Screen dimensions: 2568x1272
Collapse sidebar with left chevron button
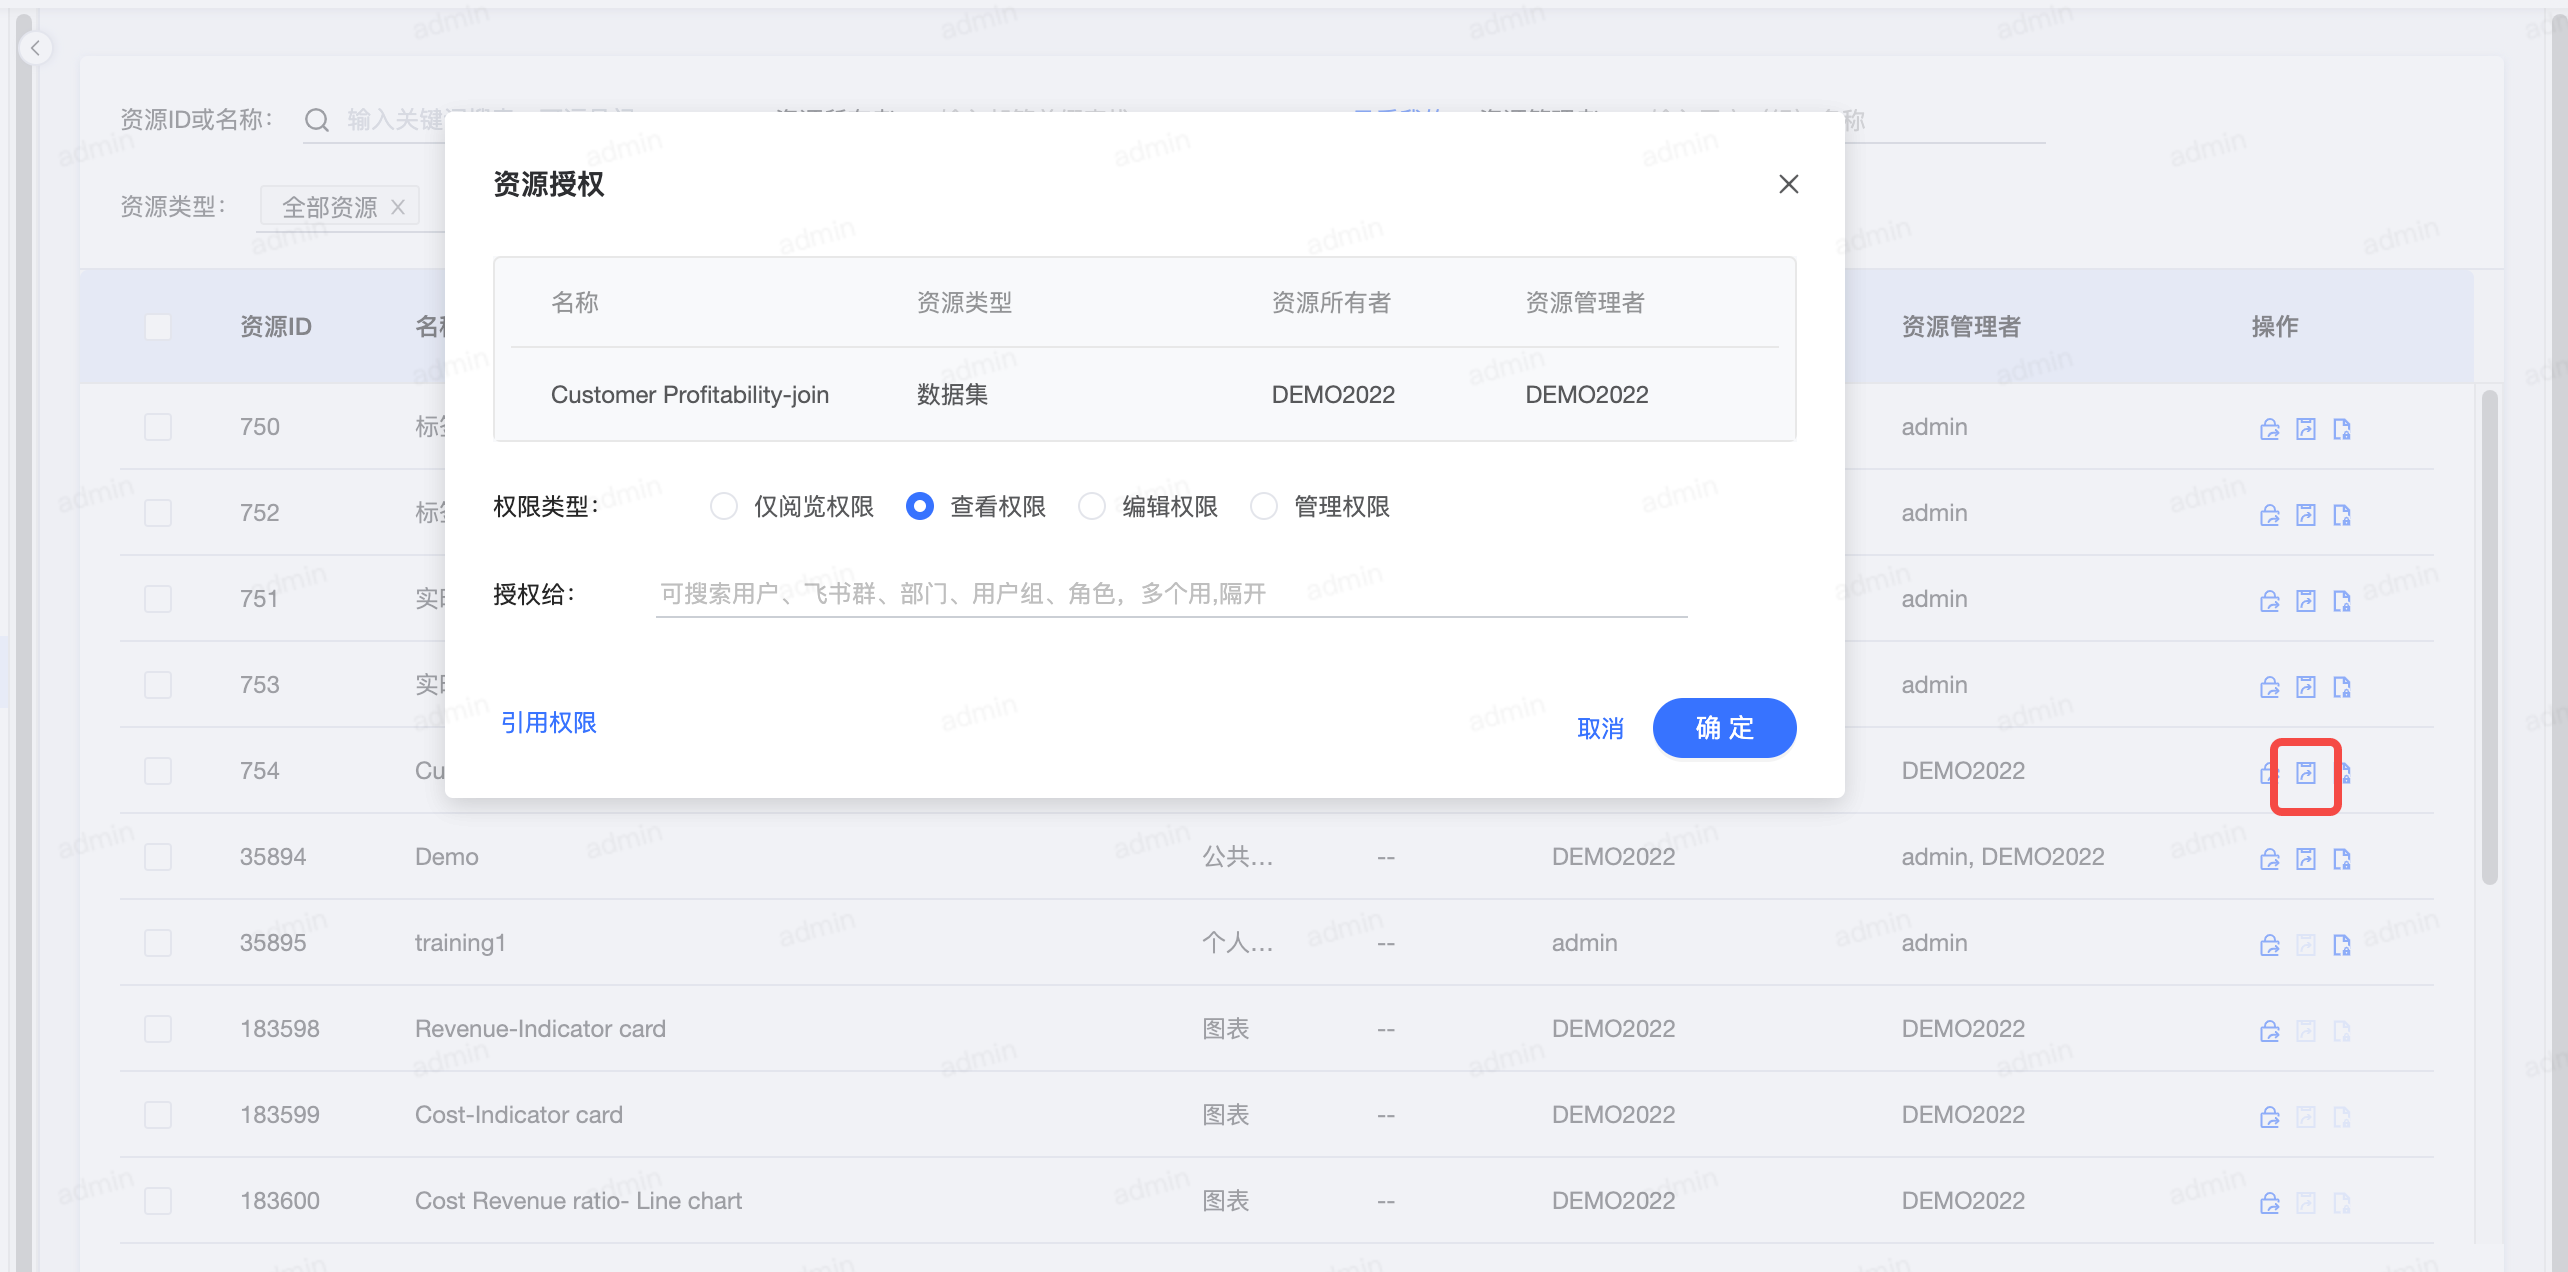[36, 48]
